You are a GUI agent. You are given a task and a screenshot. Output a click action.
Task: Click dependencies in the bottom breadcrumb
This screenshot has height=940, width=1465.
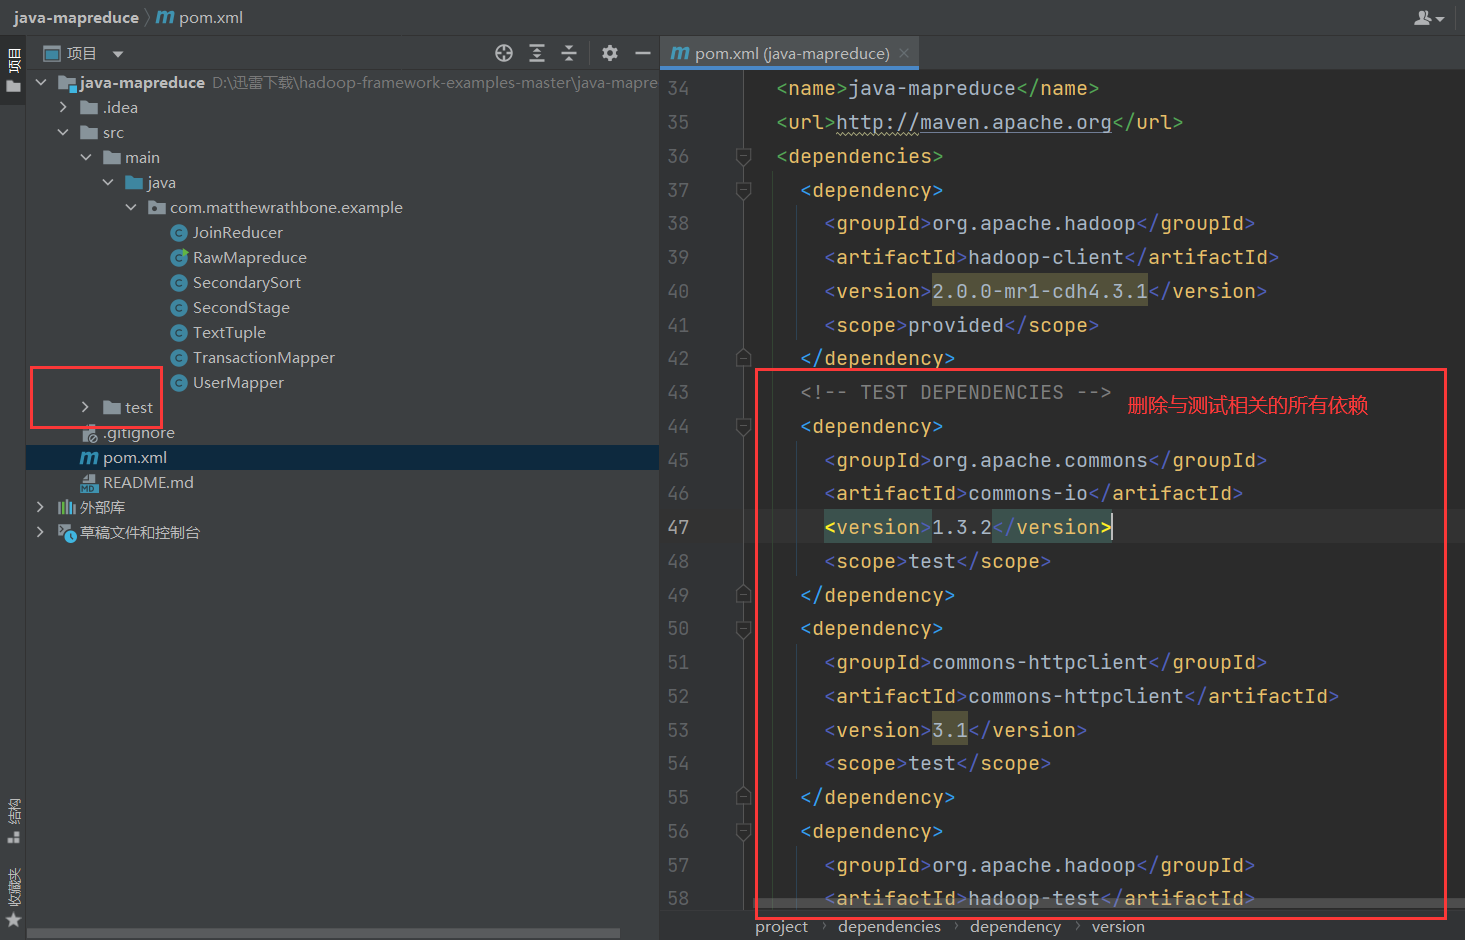889,927
